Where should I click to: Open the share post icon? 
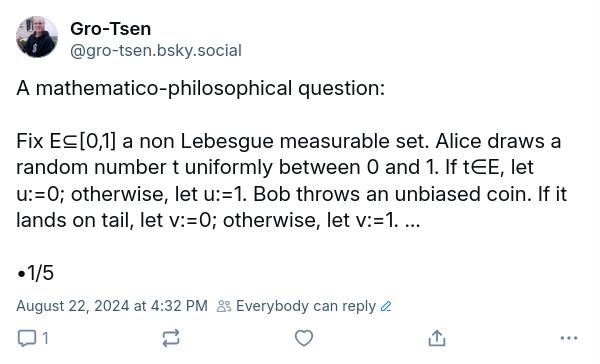coord(437,338)
